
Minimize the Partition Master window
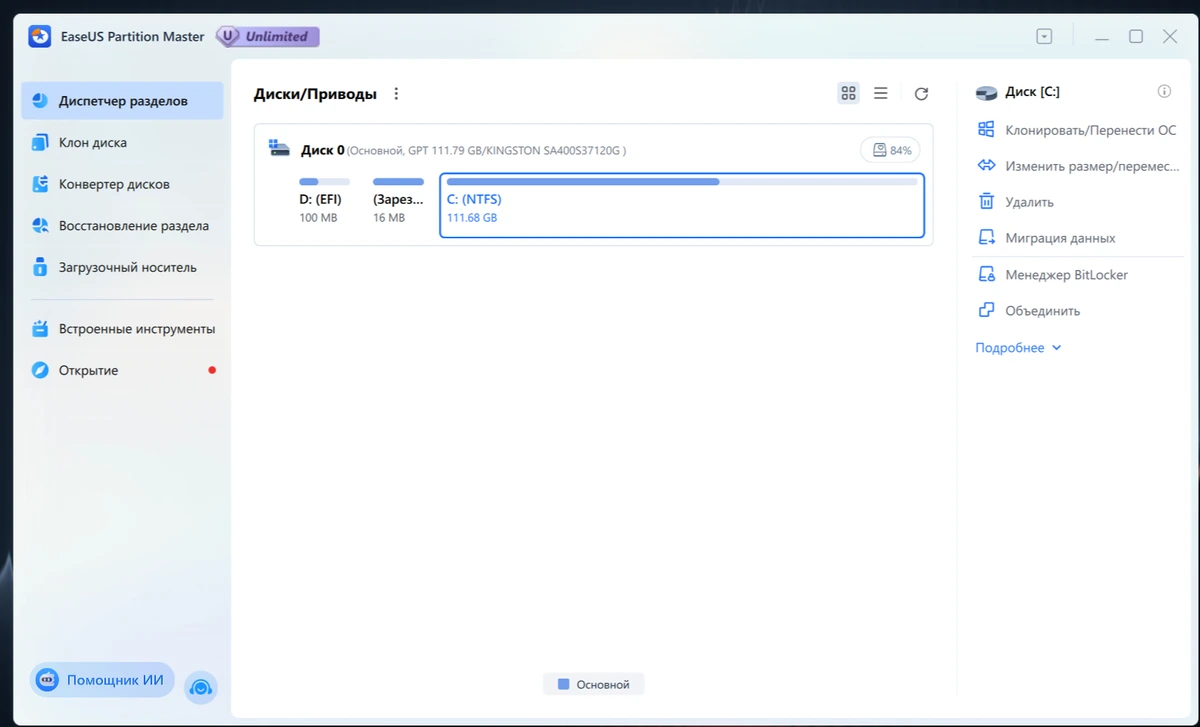(1102, 37)
